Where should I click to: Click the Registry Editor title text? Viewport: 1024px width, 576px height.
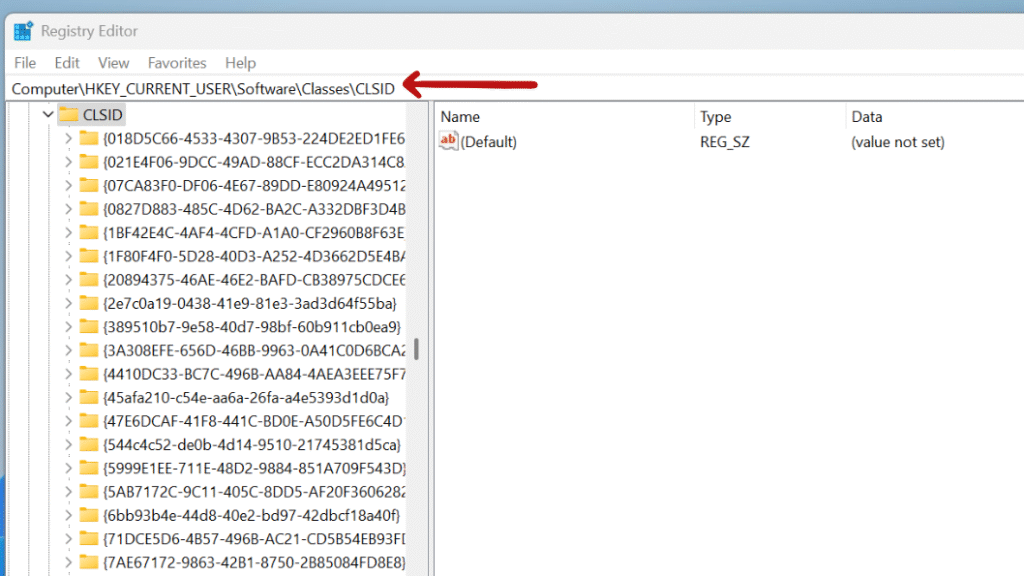89,31
